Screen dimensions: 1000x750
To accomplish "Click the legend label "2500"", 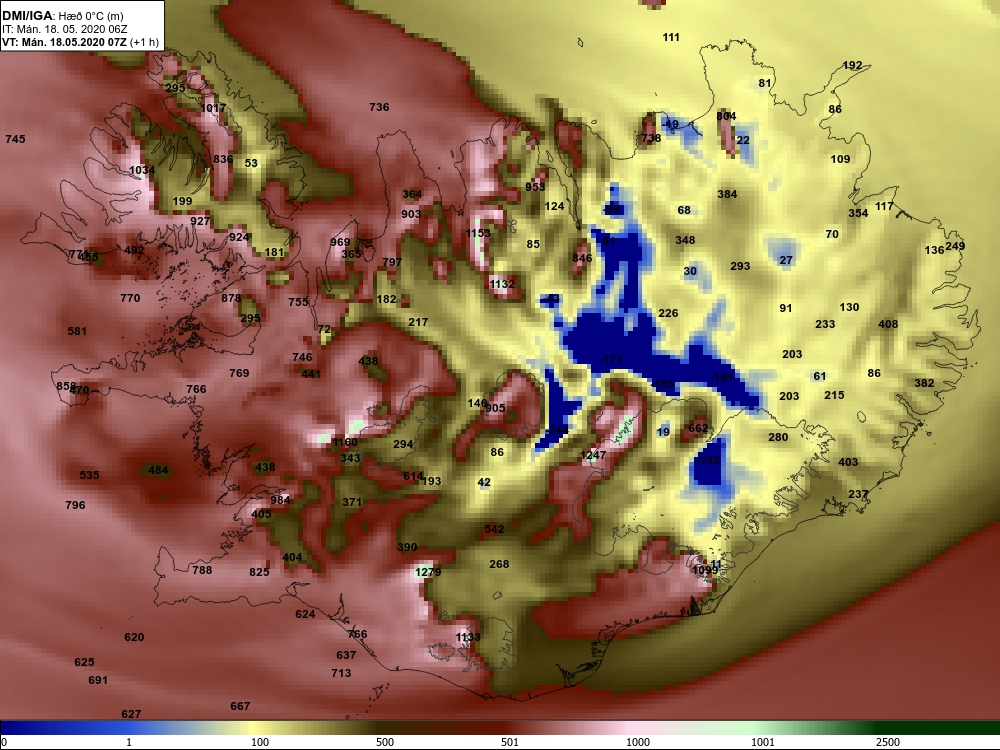I will (x=888, y=742).
